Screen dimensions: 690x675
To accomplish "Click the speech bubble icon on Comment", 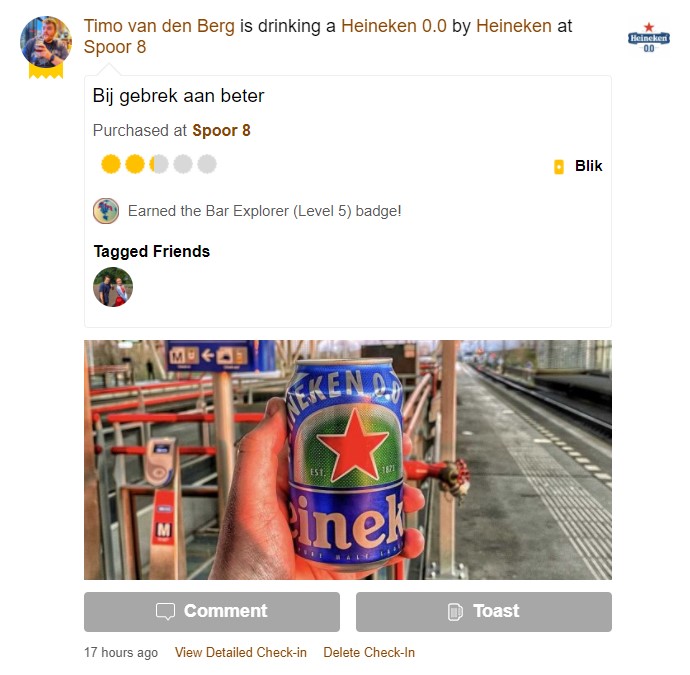I will (x=165, y=611).
